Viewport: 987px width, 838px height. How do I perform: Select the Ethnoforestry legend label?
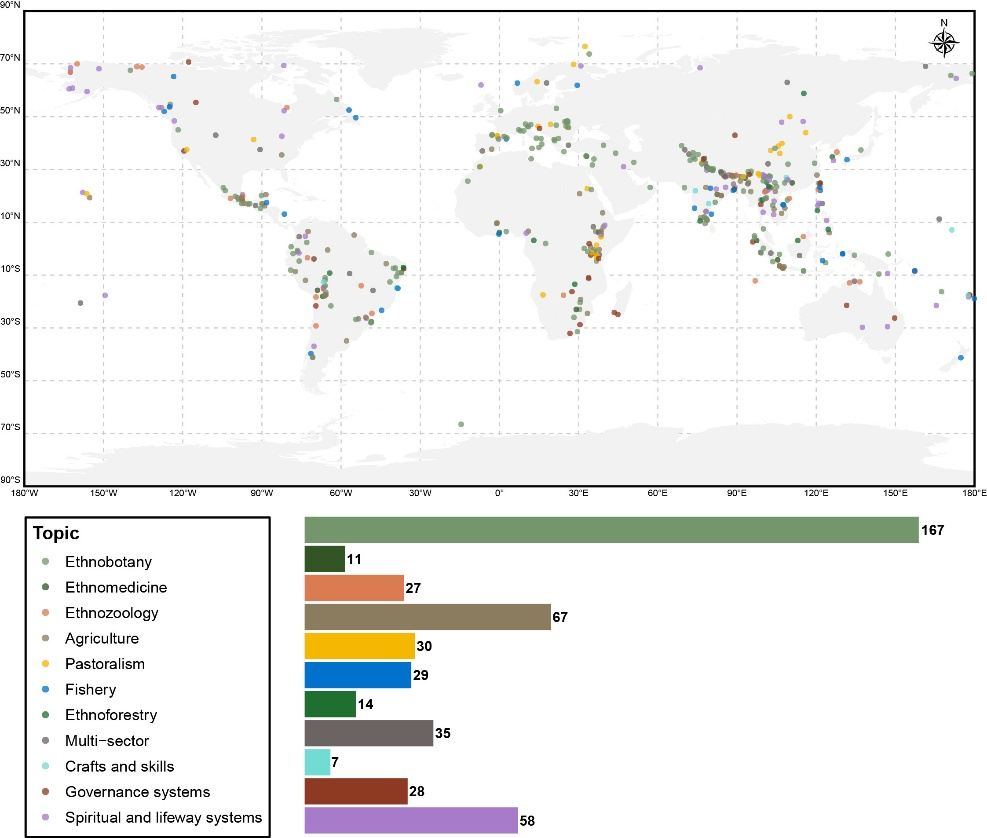(x=109, y=715)
